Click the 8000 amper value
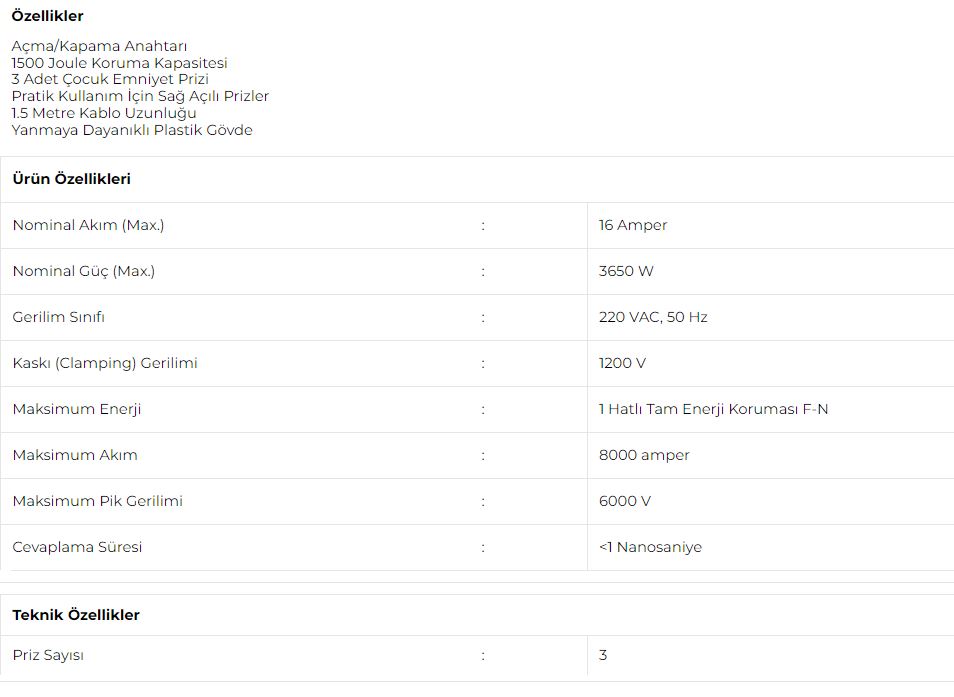The width and height of the screenshot is (954, 697). [644, 455]
